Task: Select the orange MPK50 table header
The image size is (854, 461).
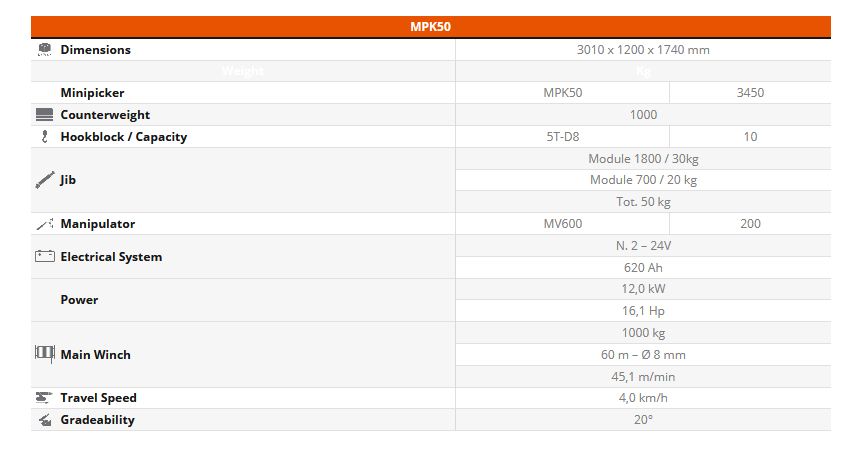Action: point(431,27)
